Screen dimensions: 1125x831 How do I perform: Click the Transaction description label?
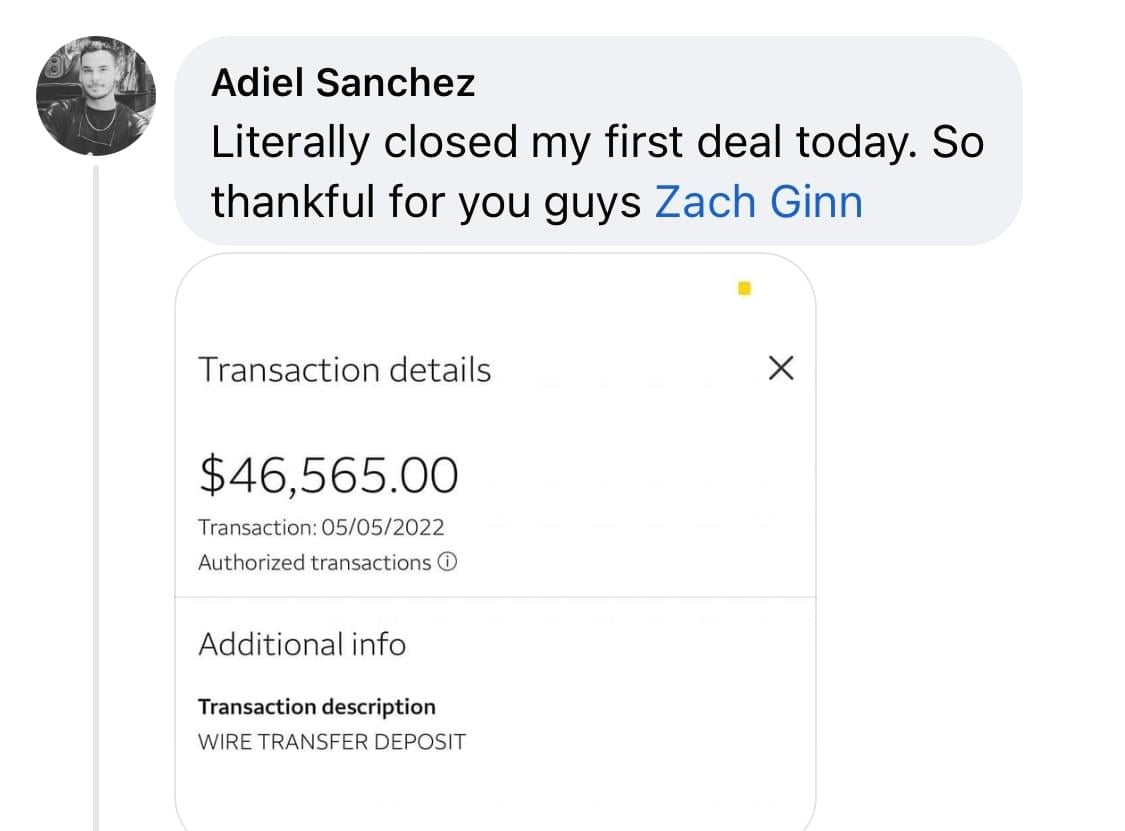[316, 707]
